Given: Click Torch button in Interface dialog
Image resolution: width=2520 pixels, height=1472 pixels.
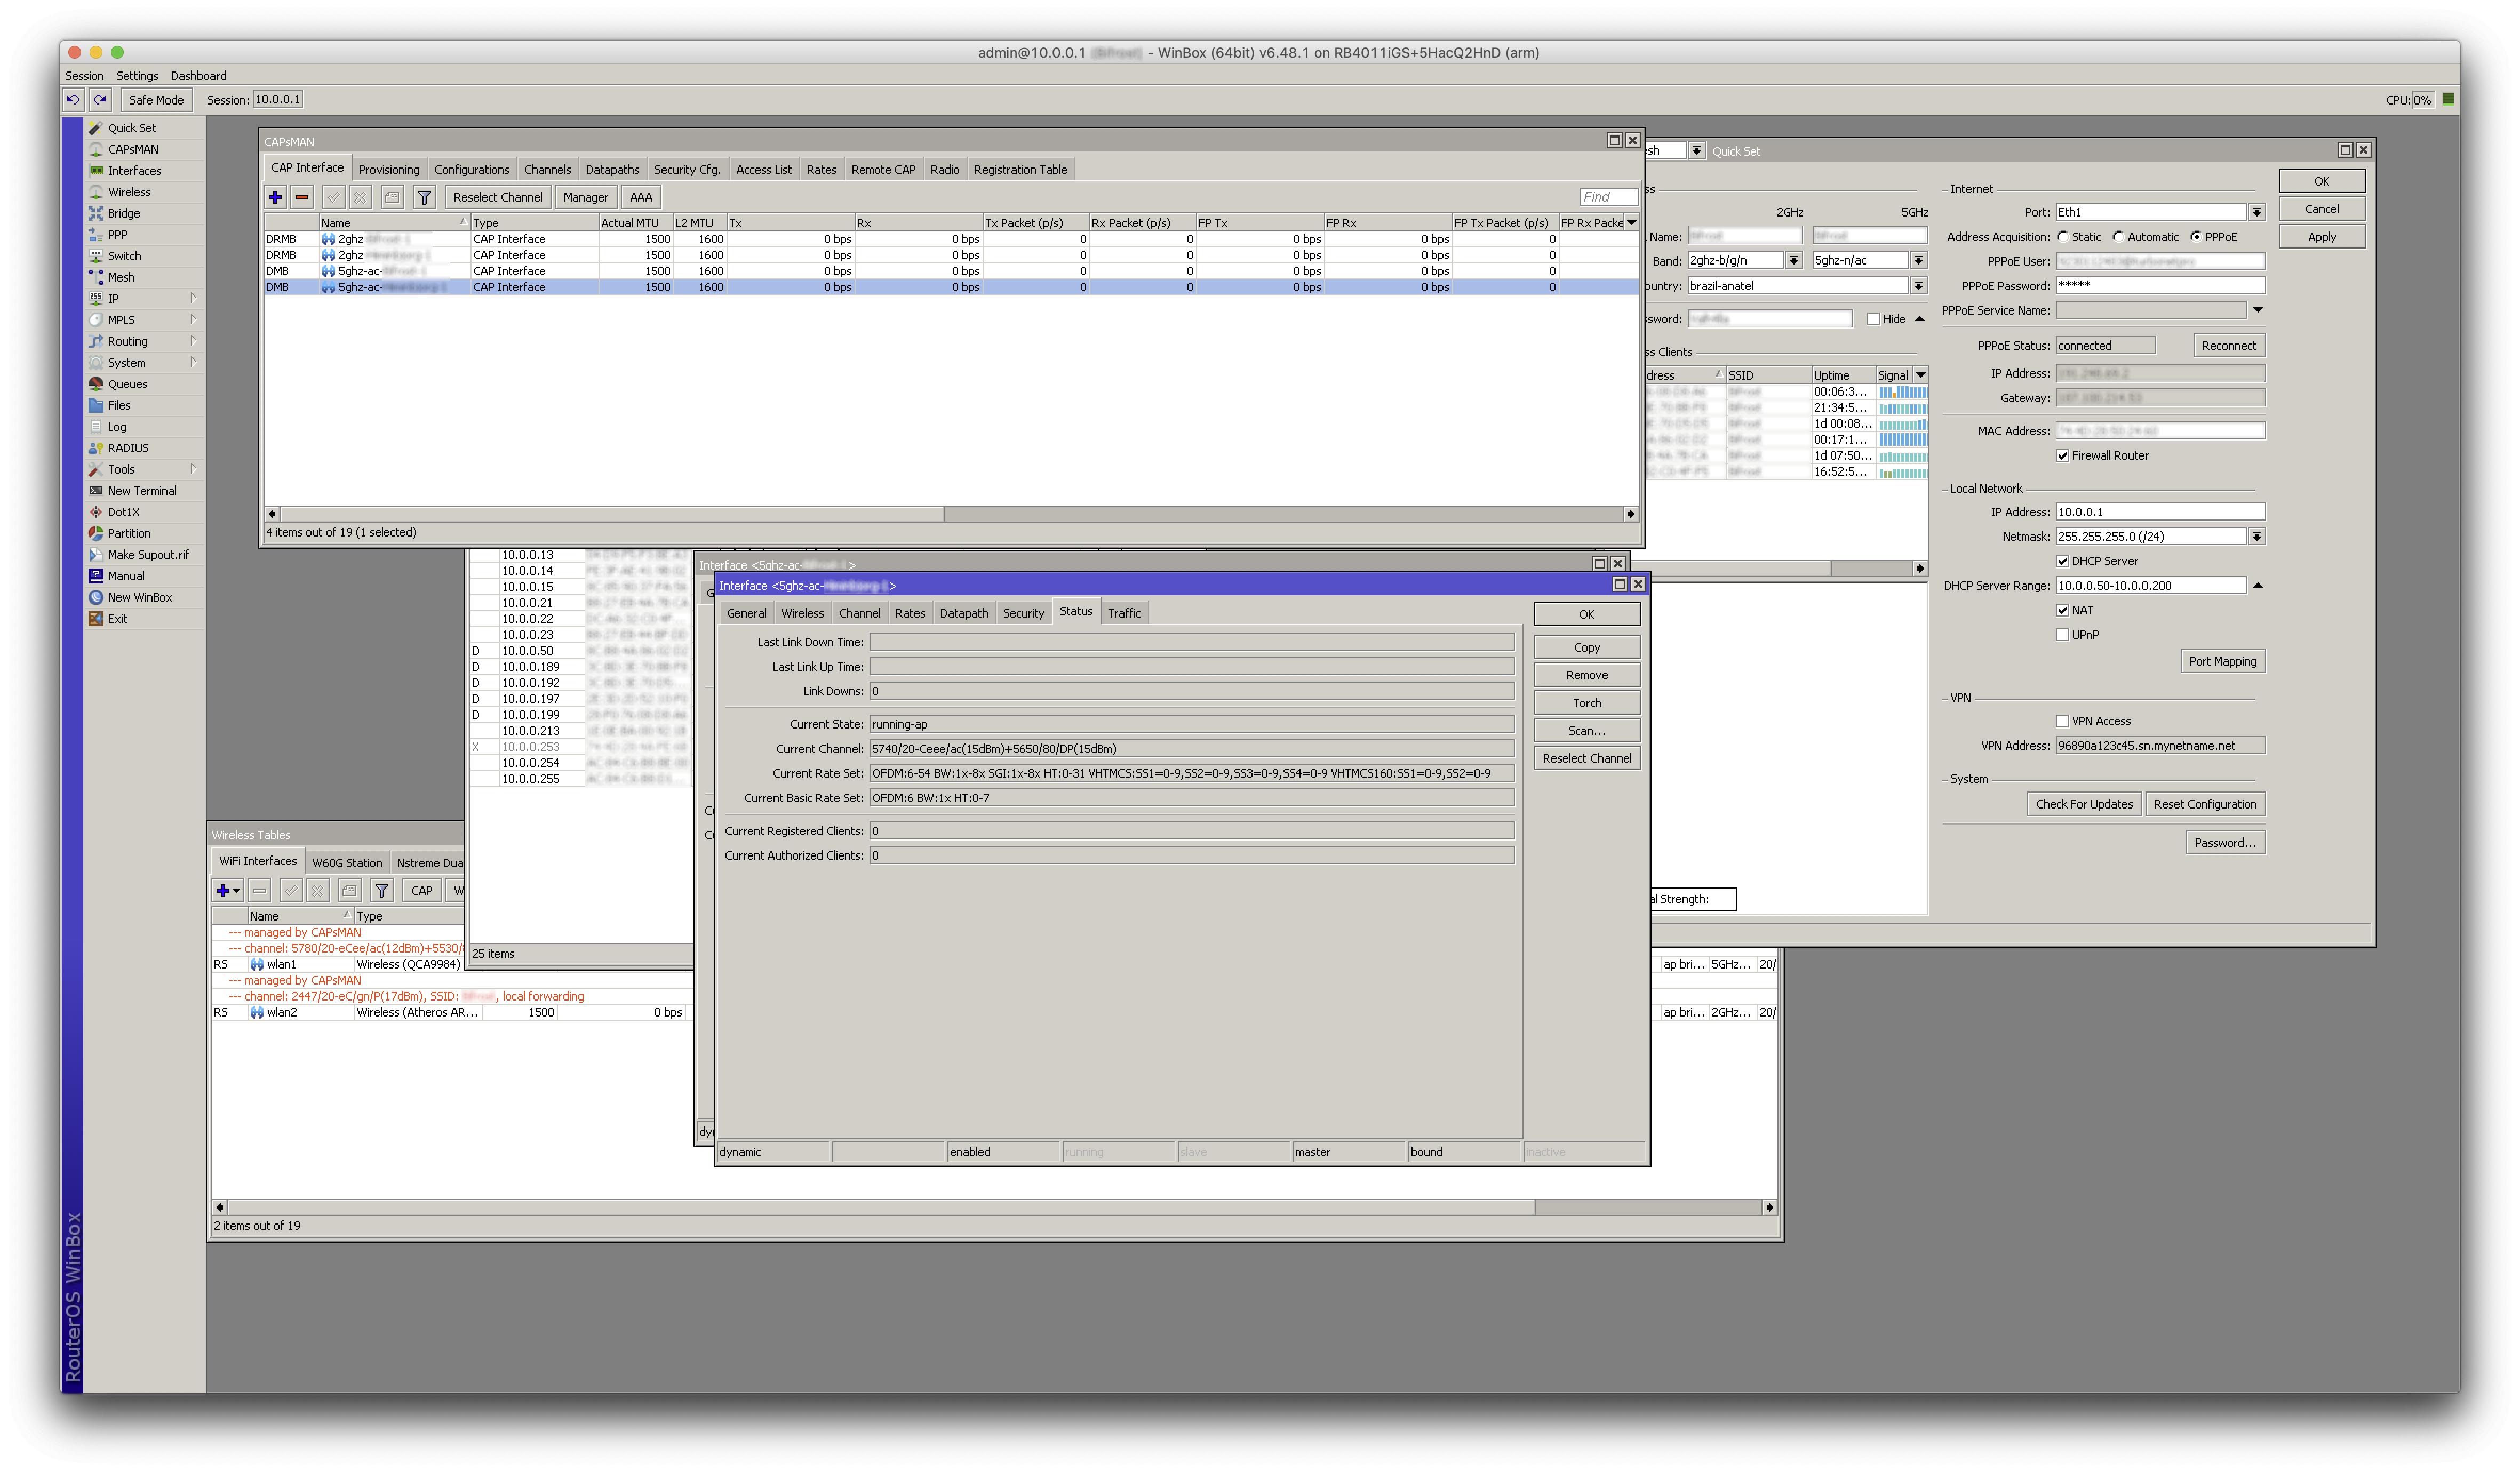Looking at the screenshot, I should coord(1586,703).
